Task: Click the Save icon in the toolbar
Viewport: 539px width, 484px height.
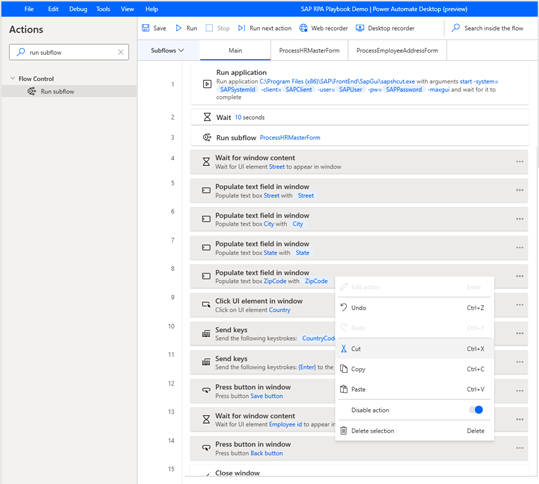Action: point(146,28)
